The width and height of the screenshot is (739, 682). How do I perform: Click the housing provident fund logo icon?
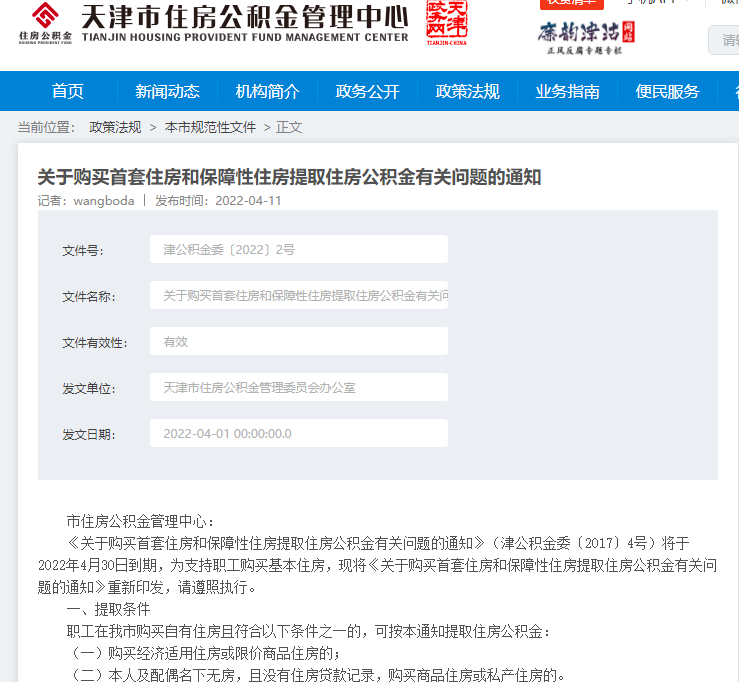coord(45,23)
